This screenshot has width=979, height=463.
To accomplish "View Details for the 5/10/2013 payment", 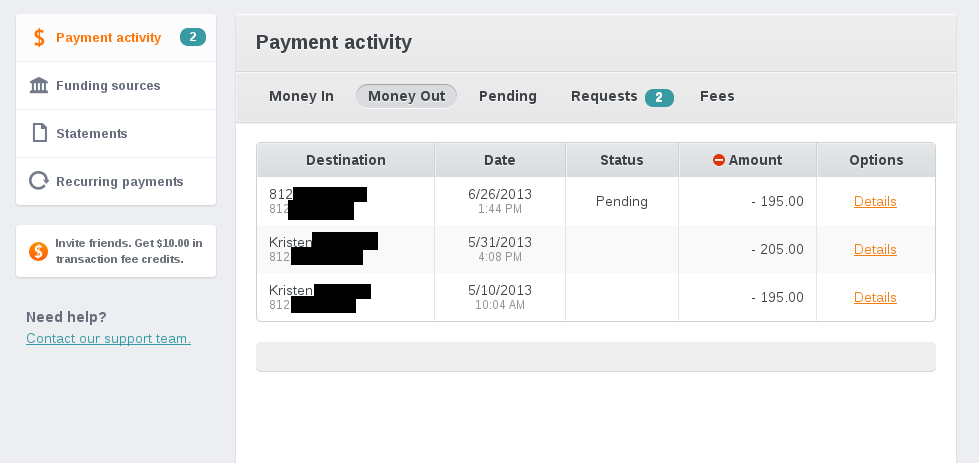I will tap(875, 298).
